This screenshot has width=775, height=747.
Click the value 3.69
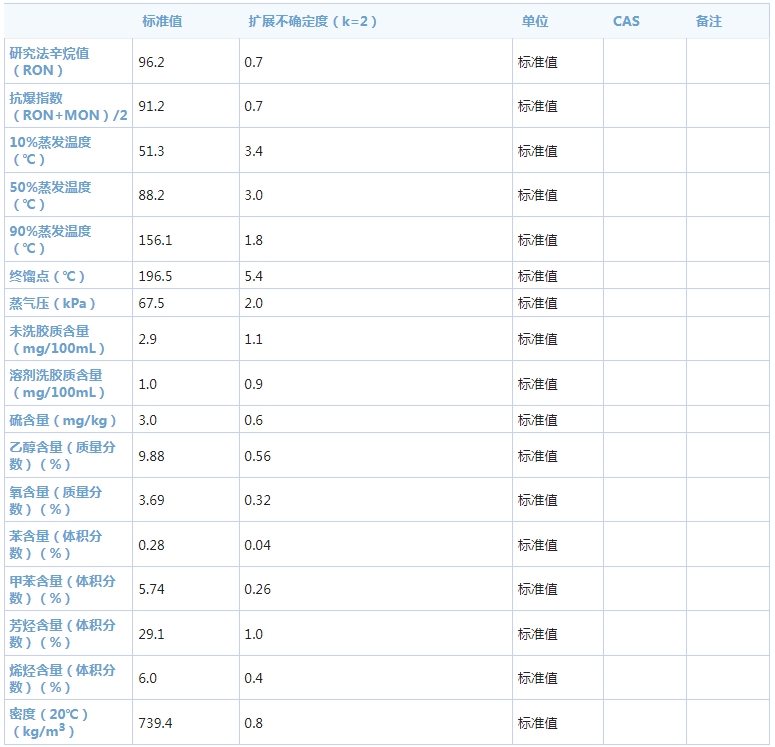point(151,500)
